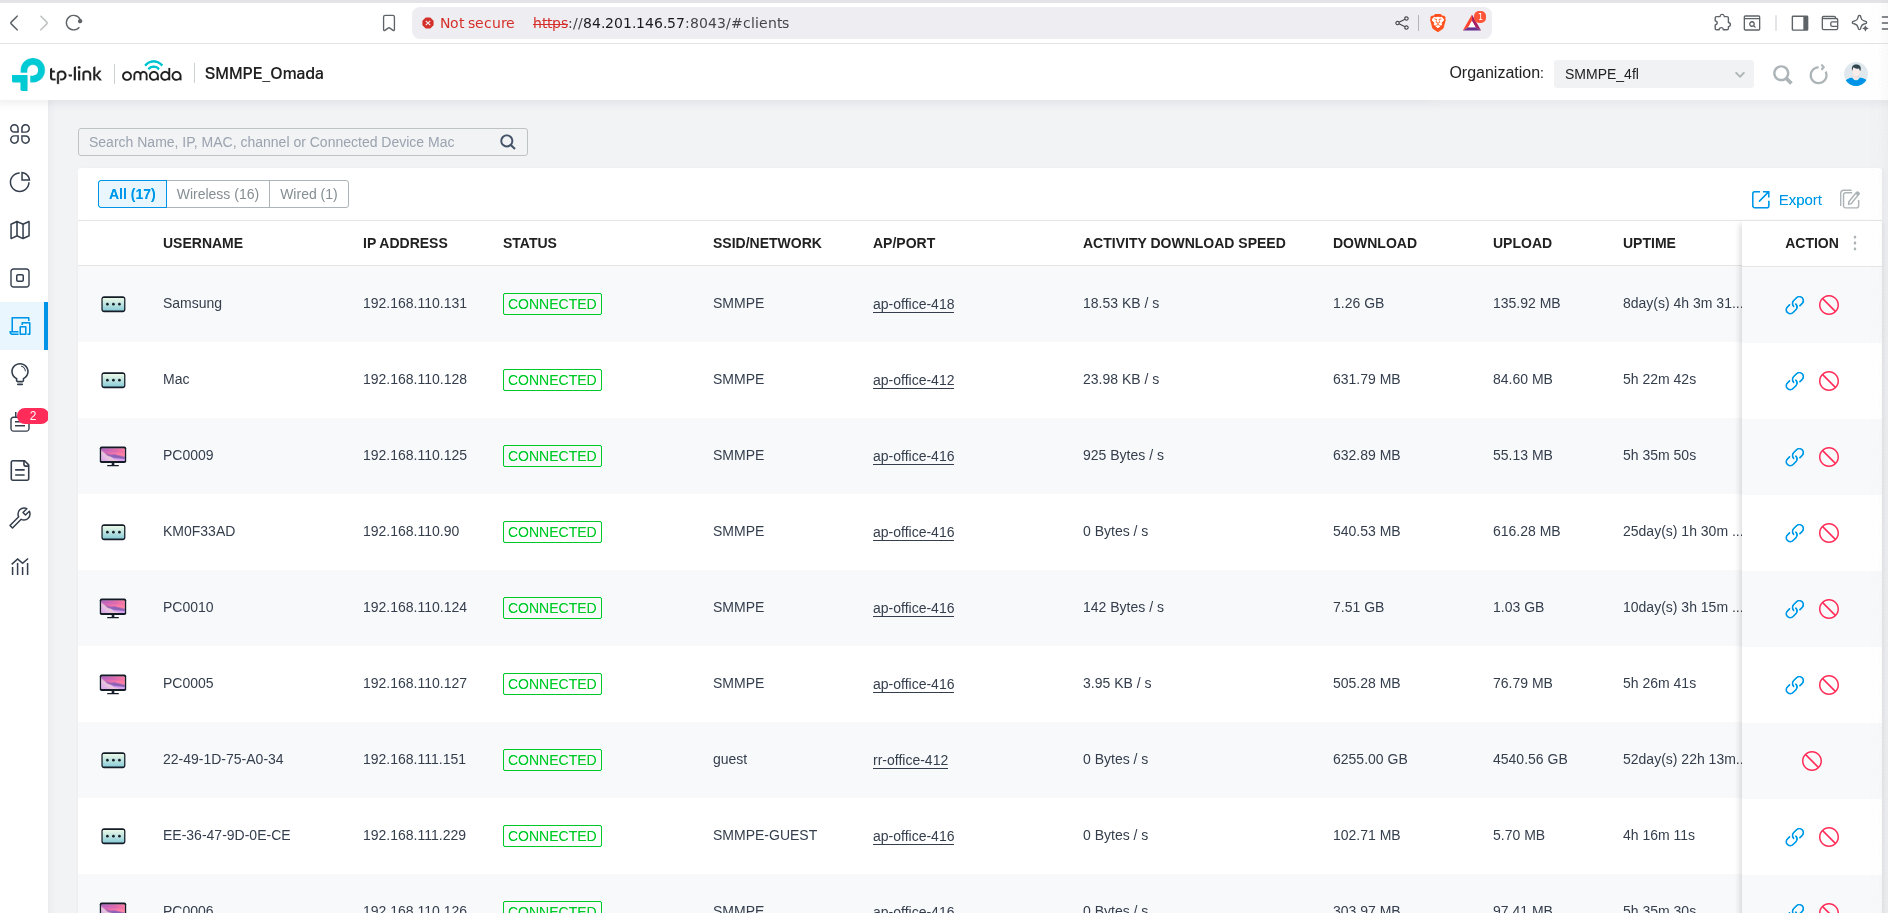
Task: Switch to the Wireless (16) tab
Action: click(x=218, y=194)
